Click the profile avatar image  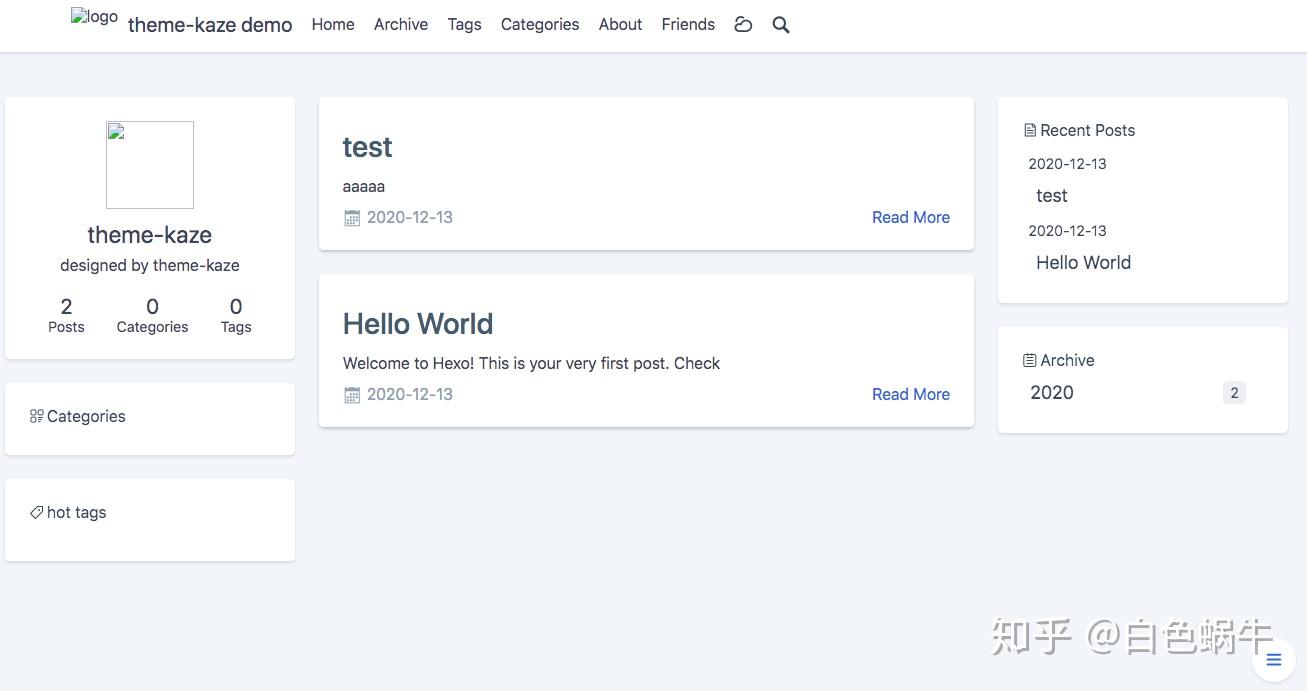pyautogui.click(x=150, y=165)
